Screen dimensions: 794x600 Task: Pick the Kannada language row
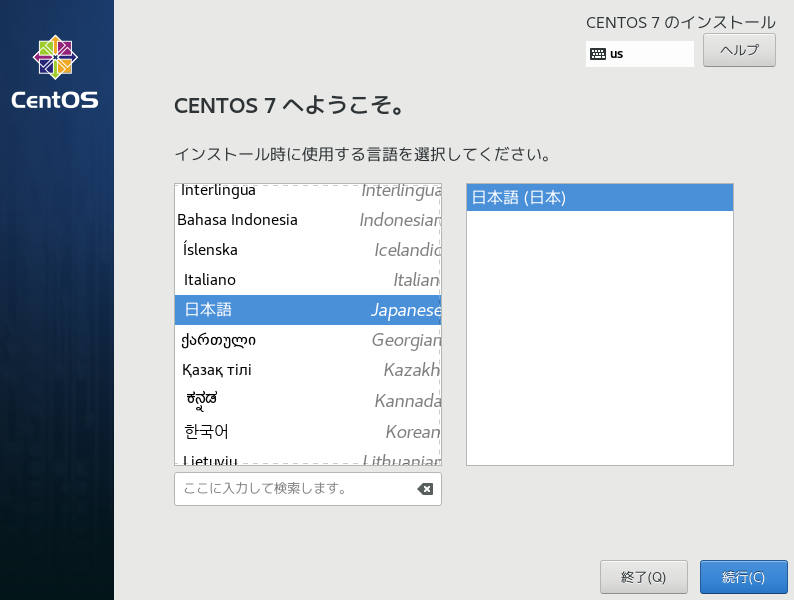pos(308,401)
